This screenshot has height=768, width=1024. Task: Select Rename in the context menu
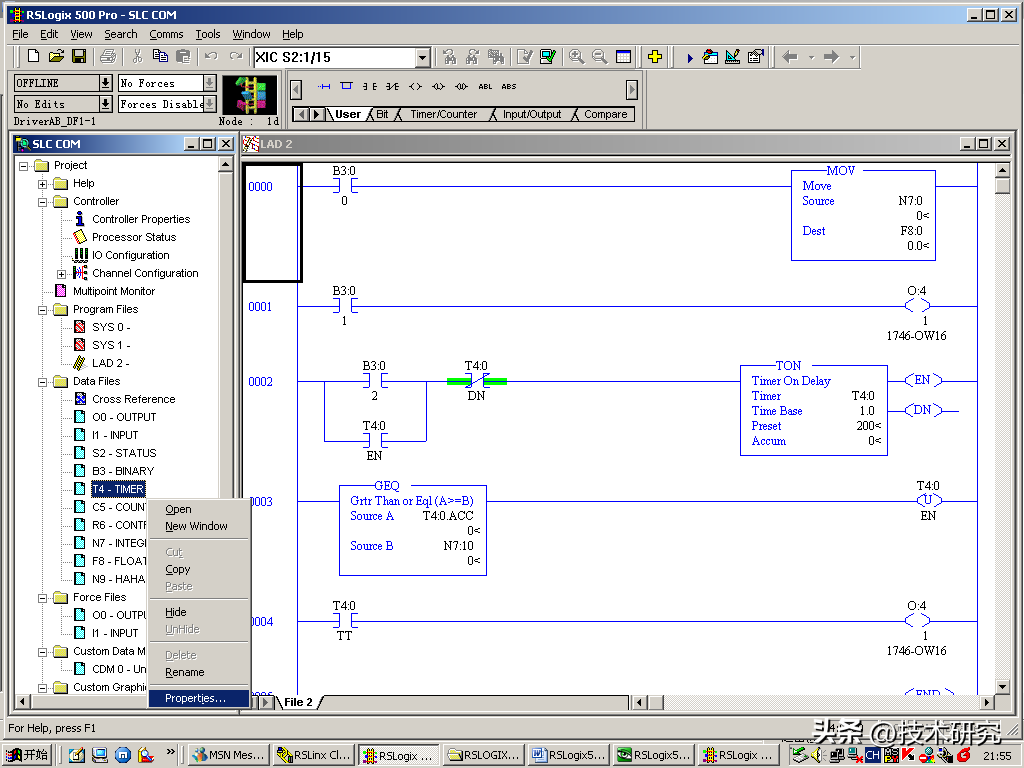(x=184, y=673)
